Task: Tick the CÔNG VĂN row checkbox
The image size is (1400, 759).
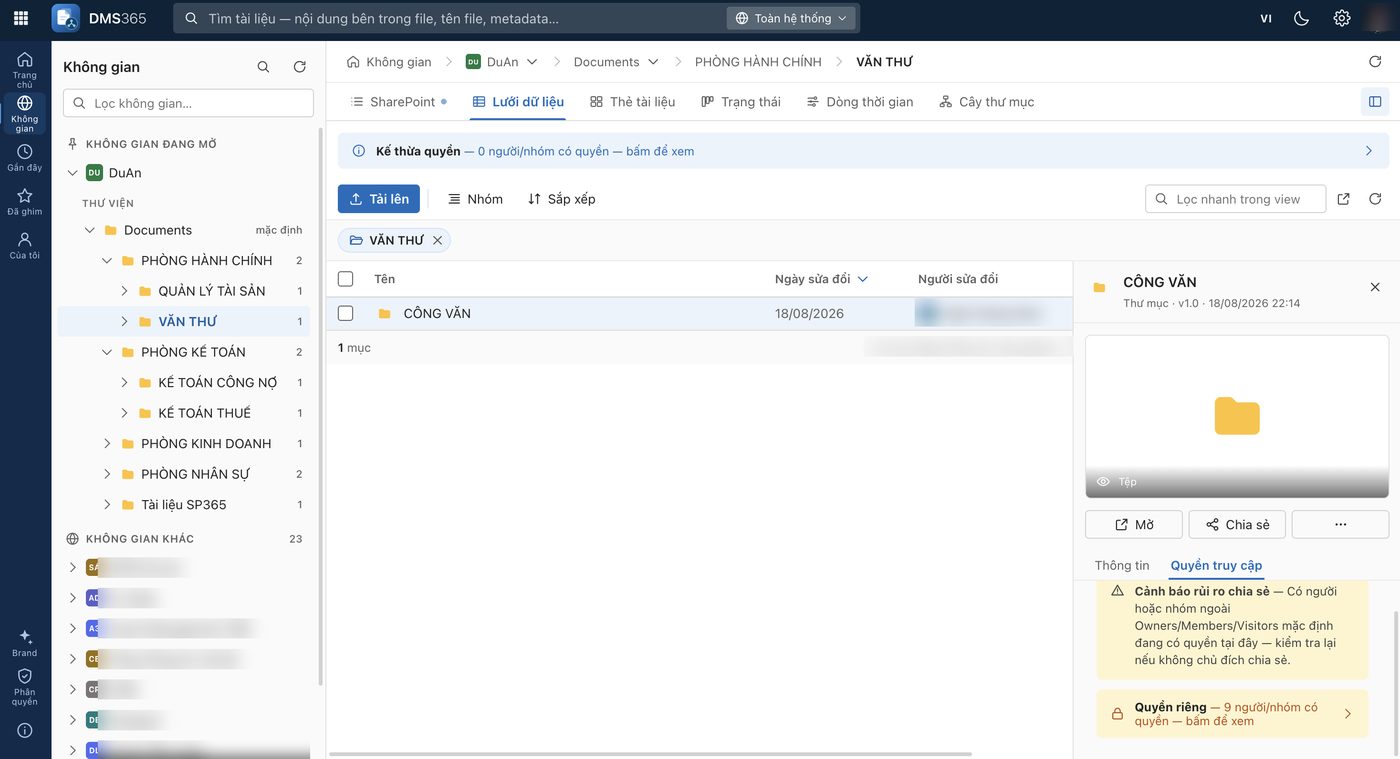Action: click(346, 313)
